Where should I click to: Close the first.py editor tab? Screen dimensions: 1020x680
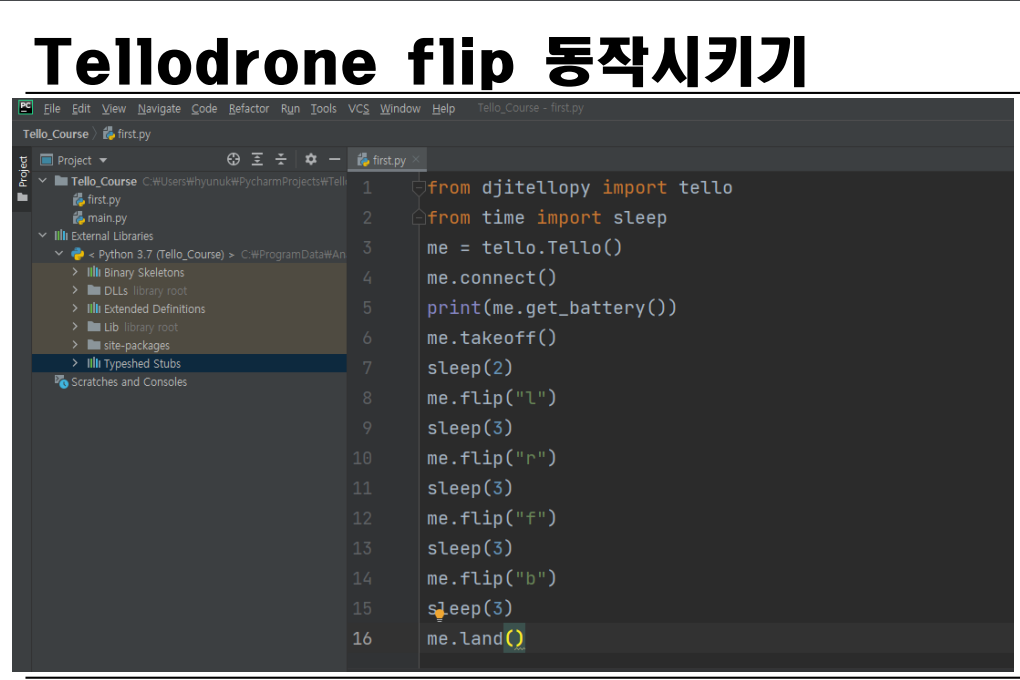(416, 159)
